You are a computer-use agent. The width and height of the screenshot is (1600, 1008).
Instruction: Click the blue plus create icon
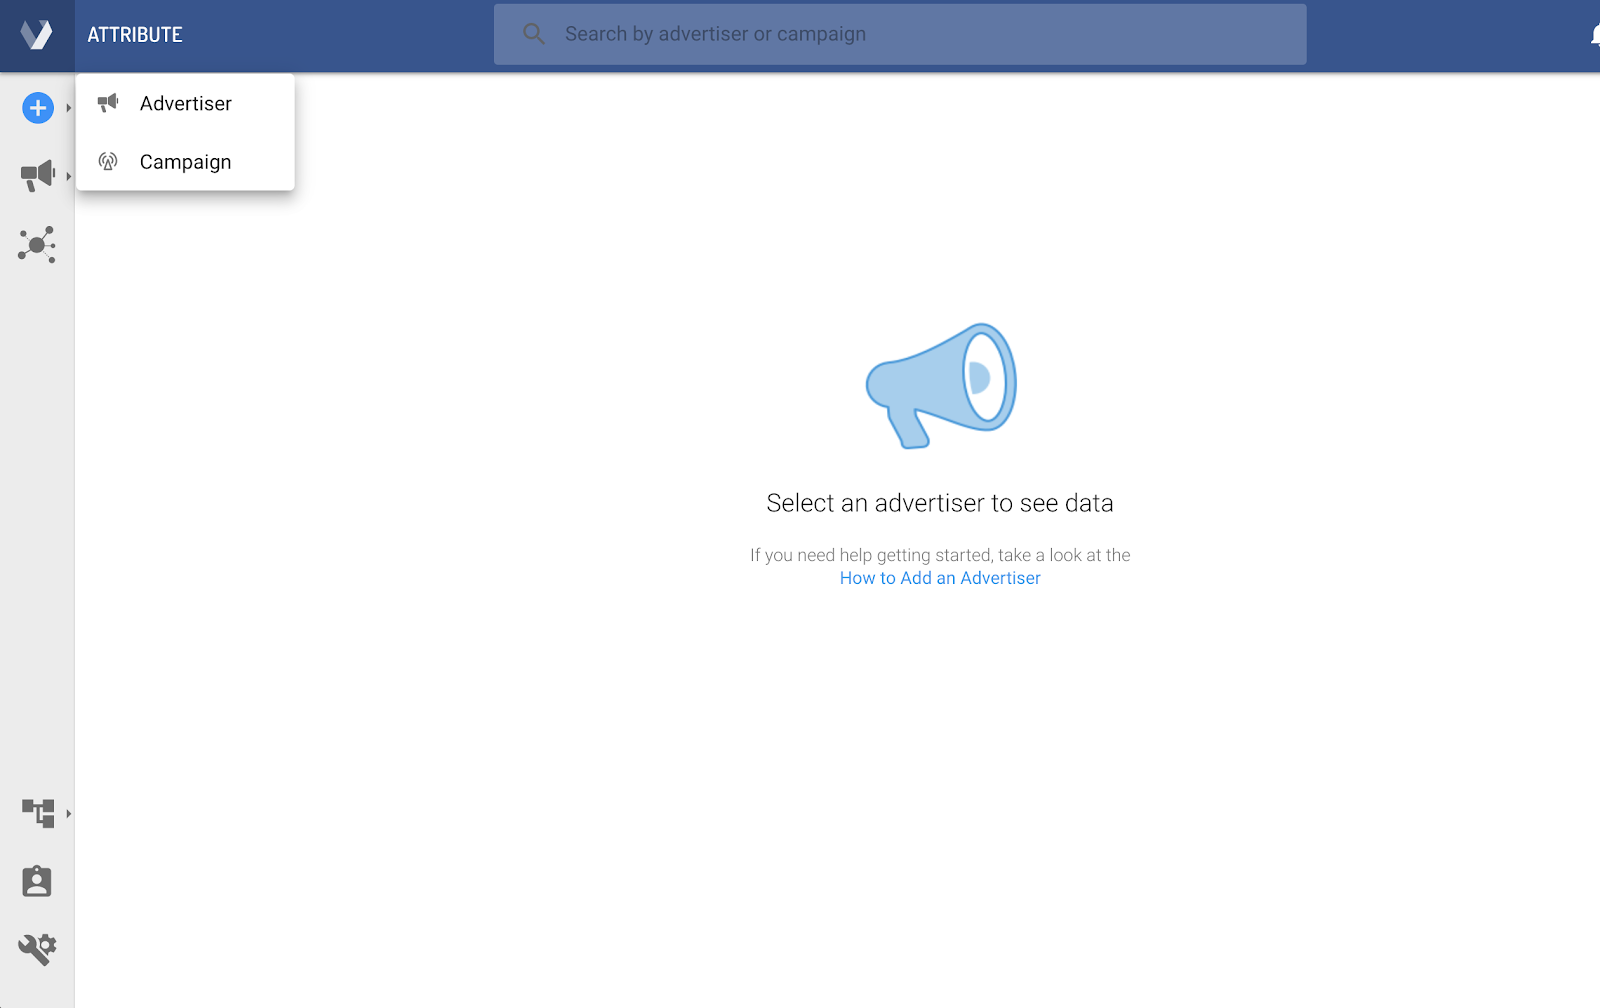[38, 108]
